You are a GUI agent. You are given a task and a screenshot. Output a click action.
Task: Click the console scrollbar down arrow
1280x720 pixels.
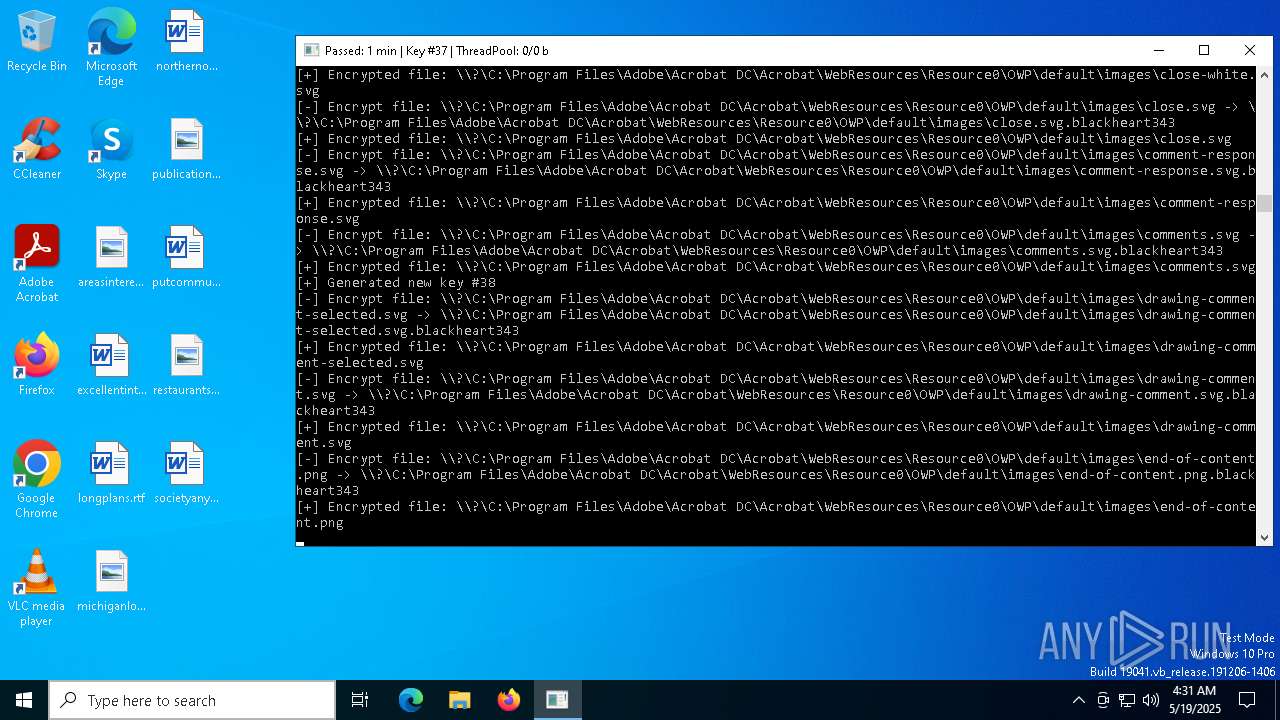point(1264,537)
